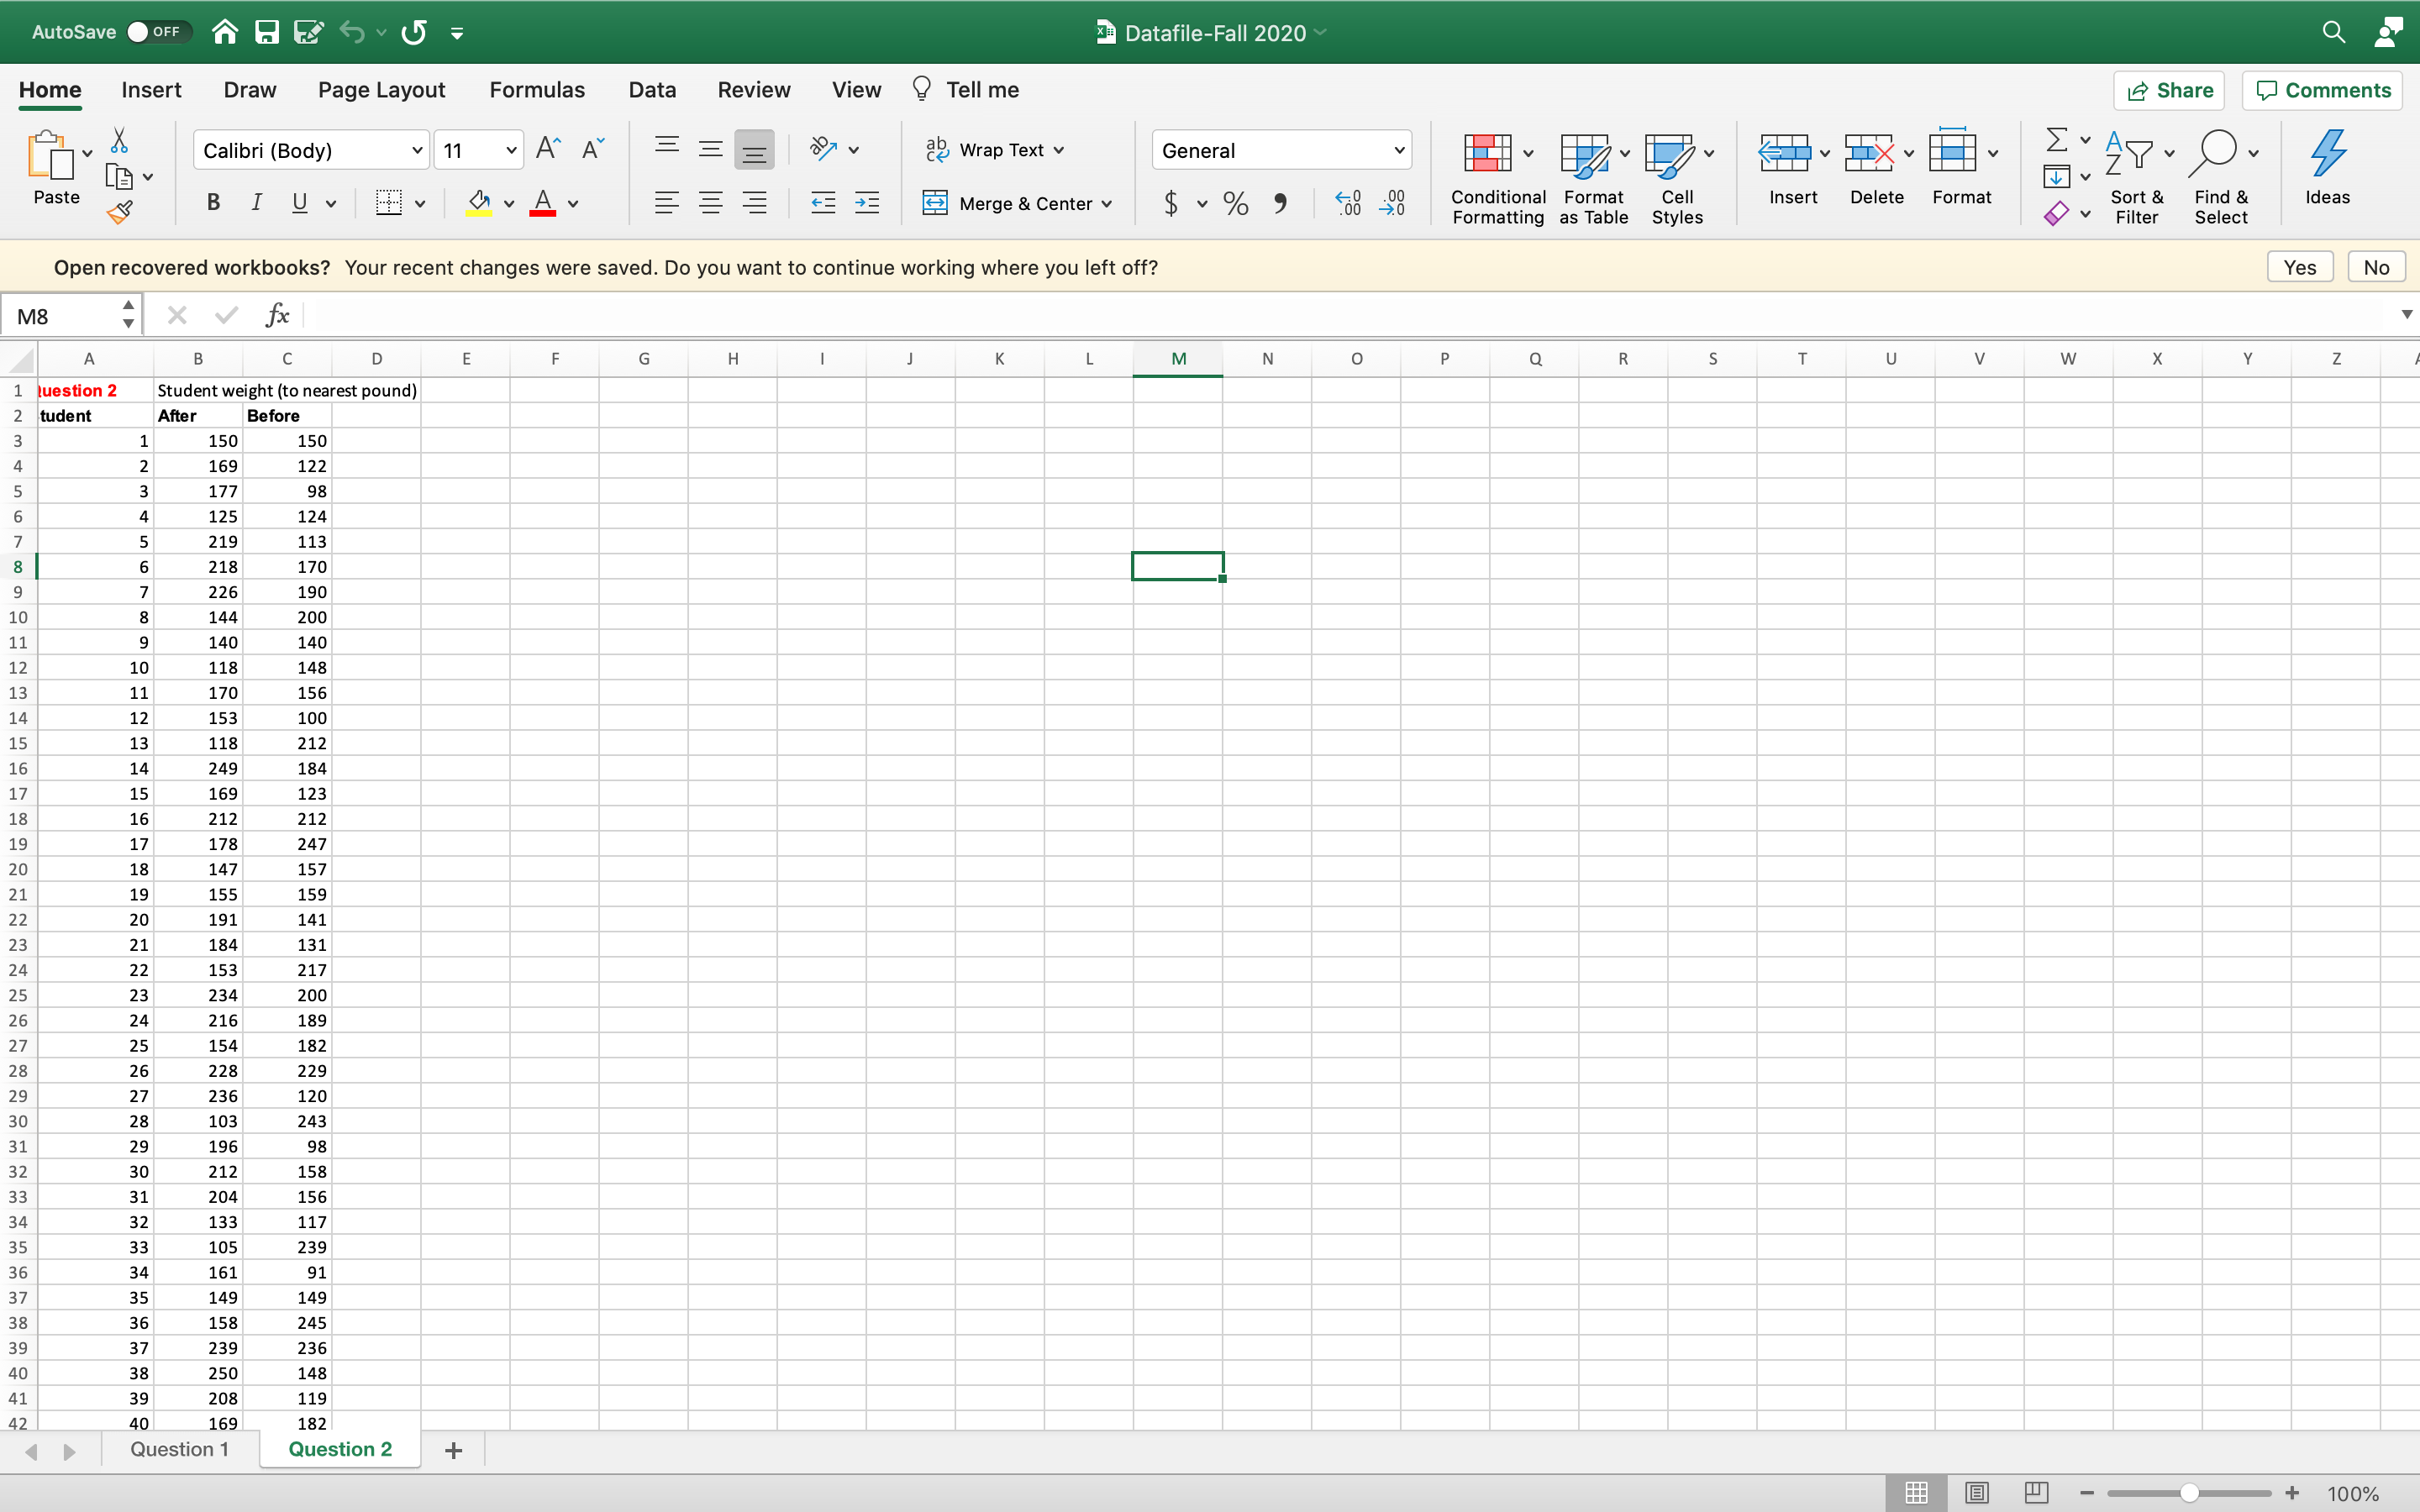2420x1512 pixels.
Task: Expand the Fill Color dropdown arrow
Action: pyautogui.click(x=508, y=203)
